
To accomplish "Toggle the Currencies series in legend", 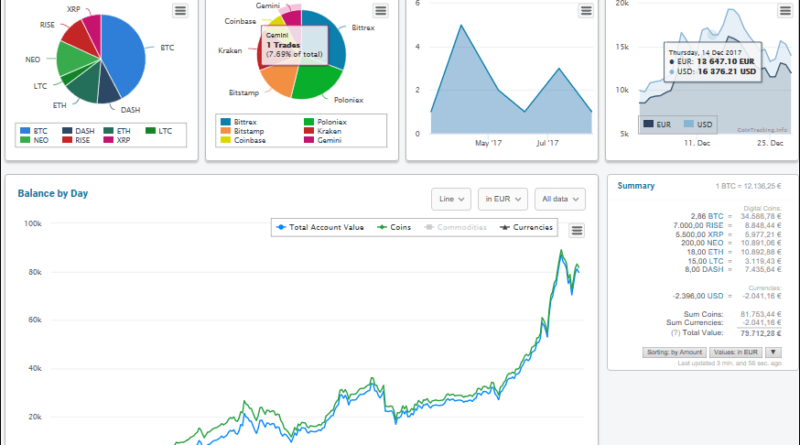I will point(527,228).
